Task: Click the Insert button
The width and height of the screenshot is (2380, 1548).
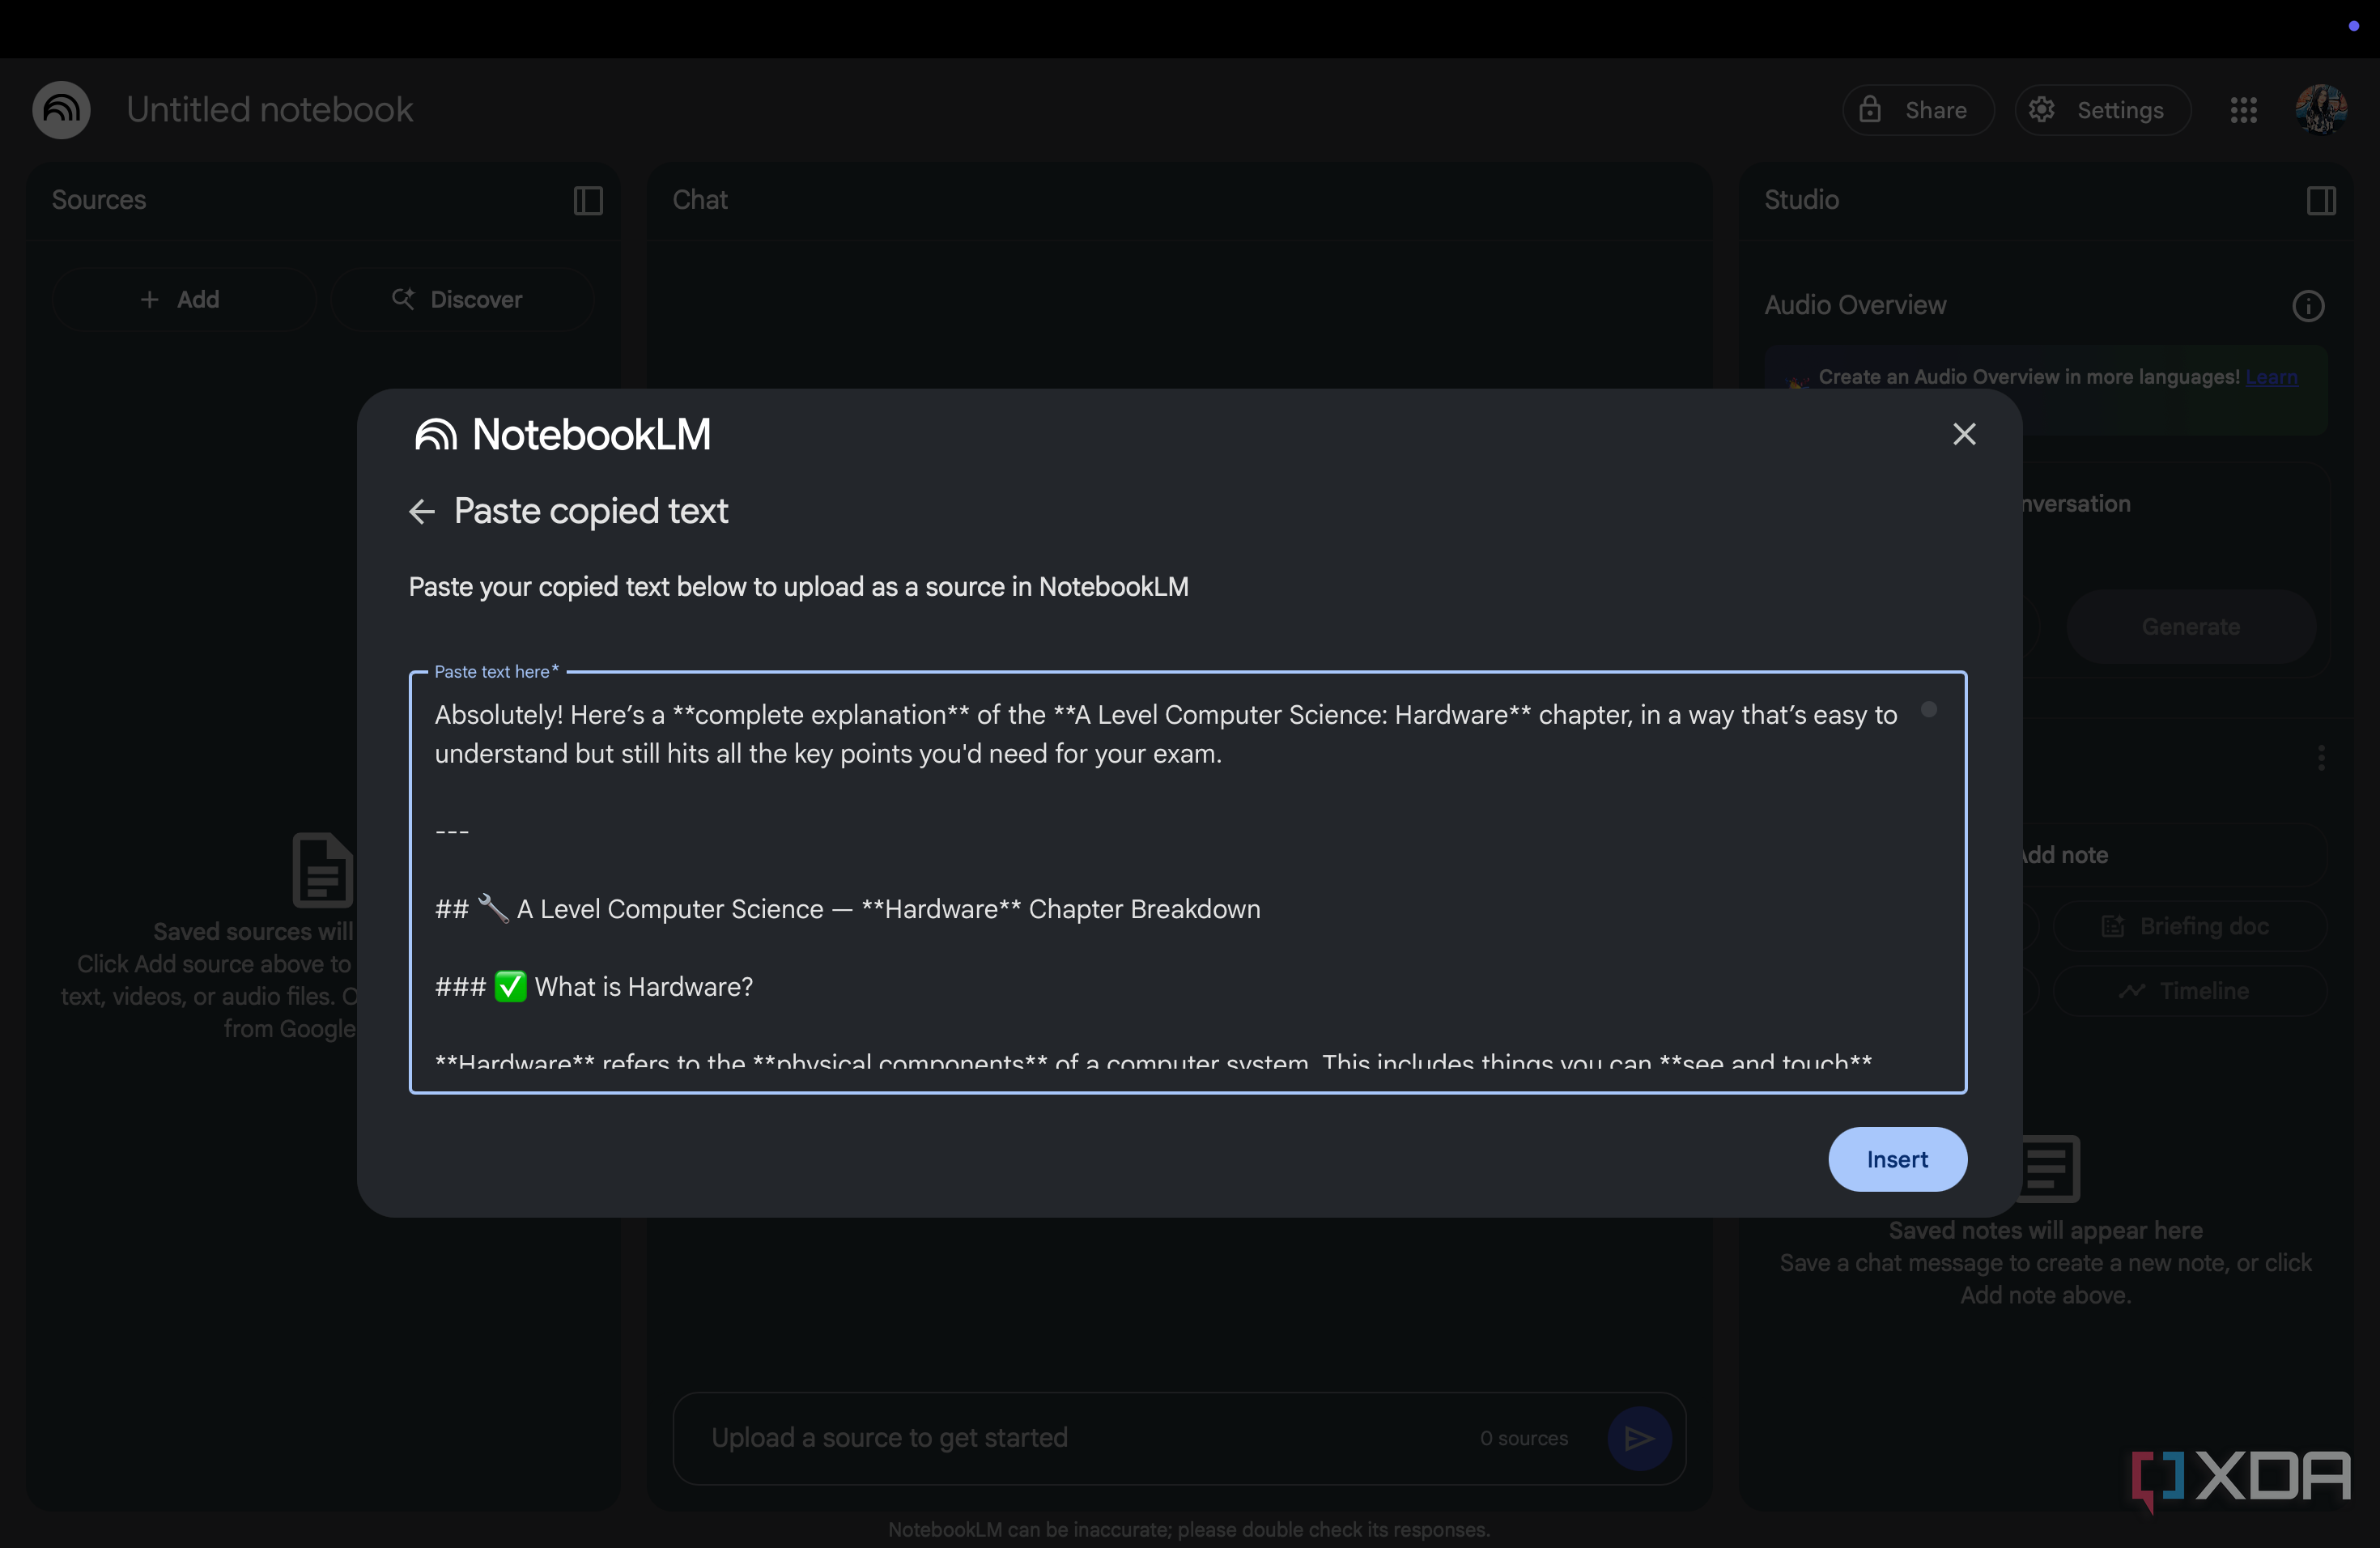Action: 1897,1159
